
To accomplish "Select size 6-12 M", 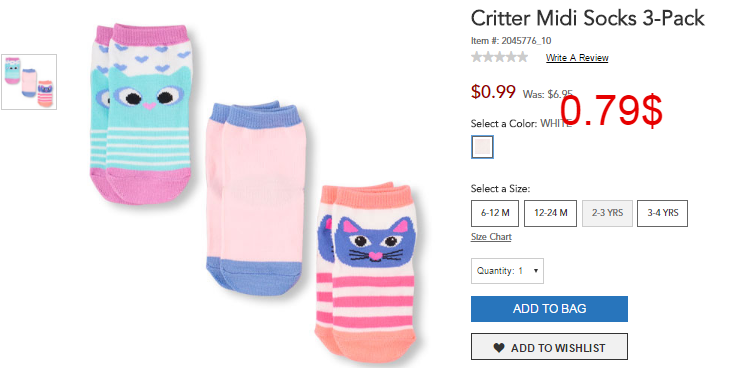I will pos(495,213).
